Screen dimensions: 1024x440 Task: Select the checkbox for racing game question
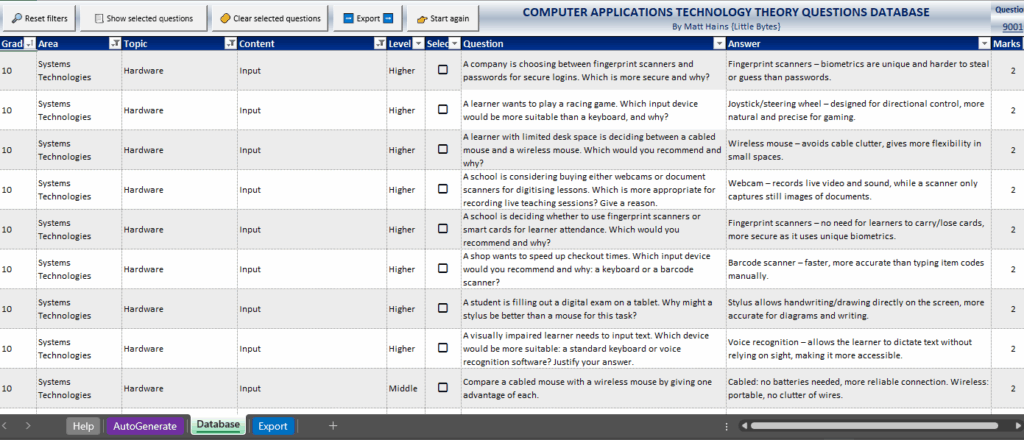point(443,110)
